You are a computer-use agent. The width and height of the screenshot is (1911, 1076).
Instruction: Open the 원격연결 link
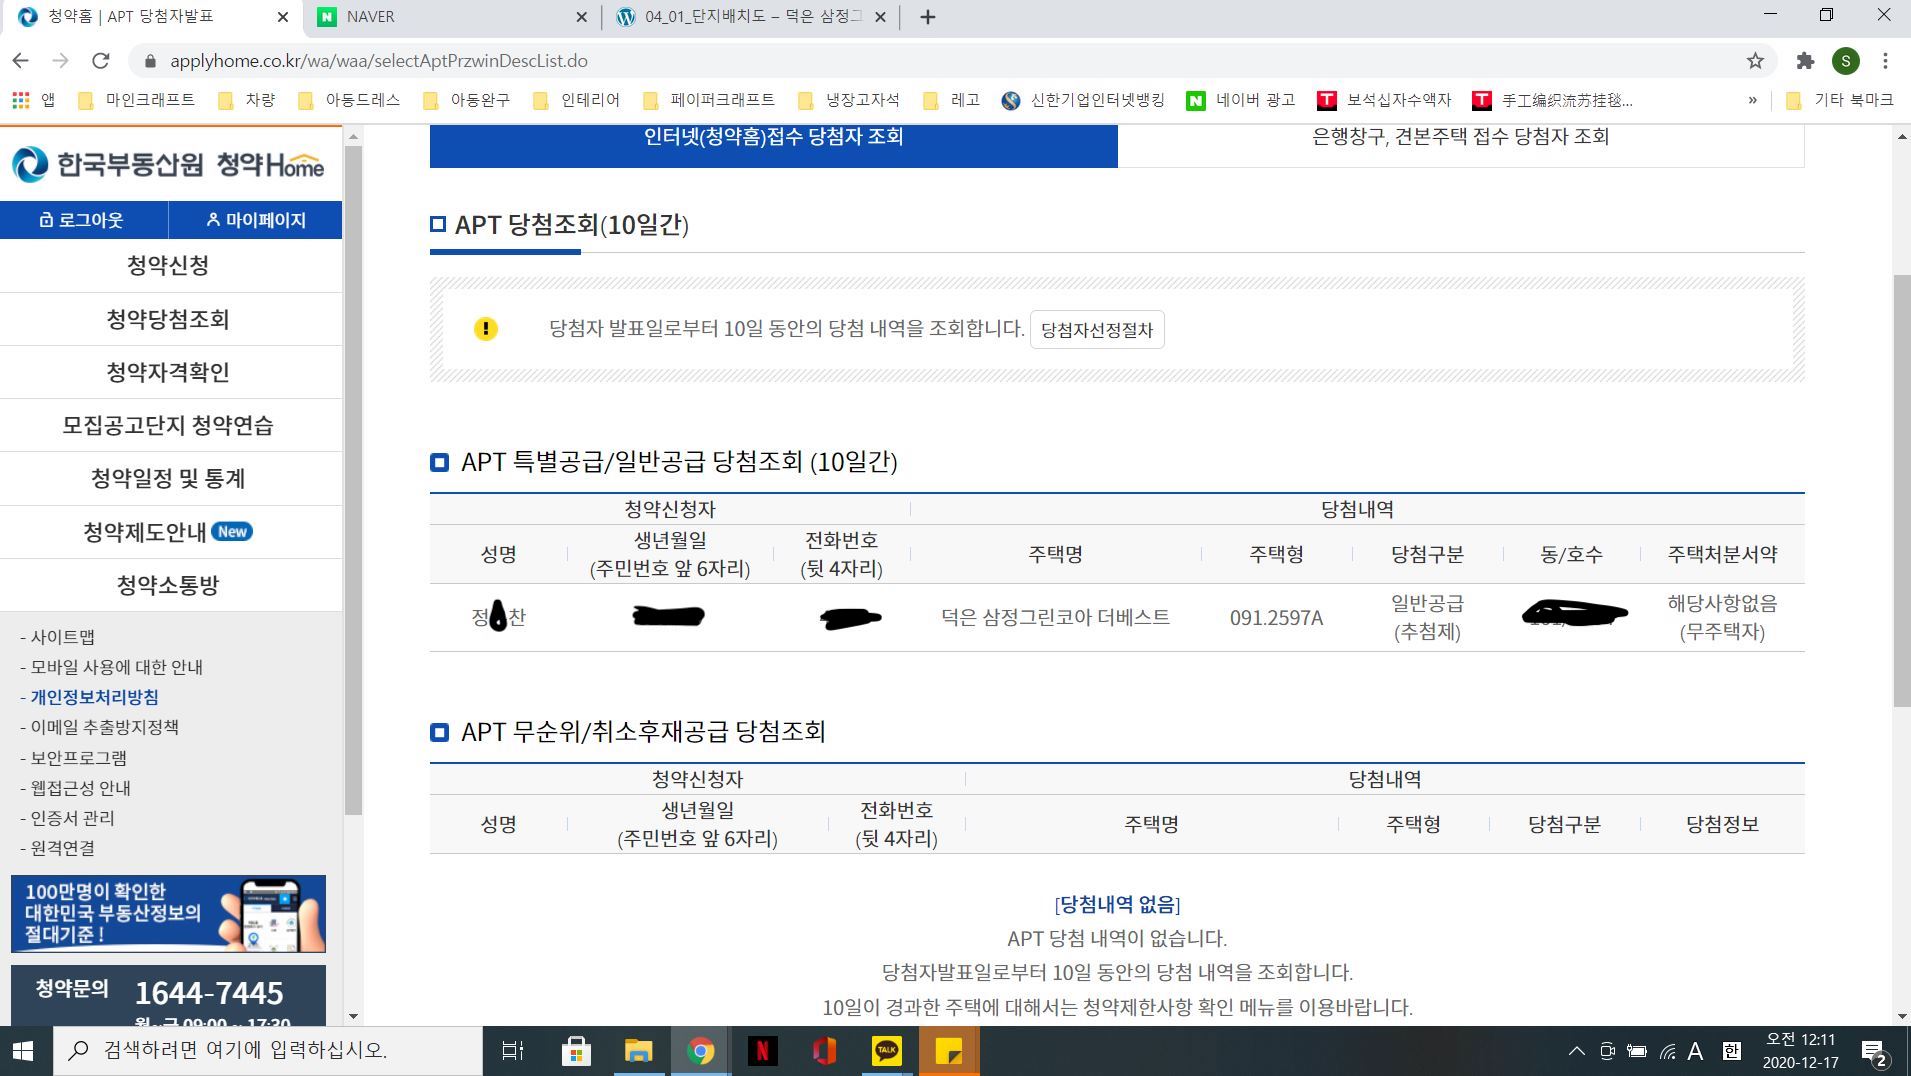pyautogui.click(x=62, y=848)
